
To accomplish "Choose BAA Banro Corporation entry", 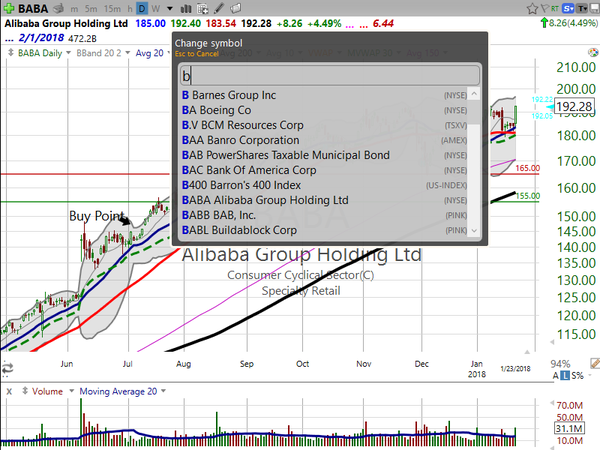I will [x=324, y=140].
